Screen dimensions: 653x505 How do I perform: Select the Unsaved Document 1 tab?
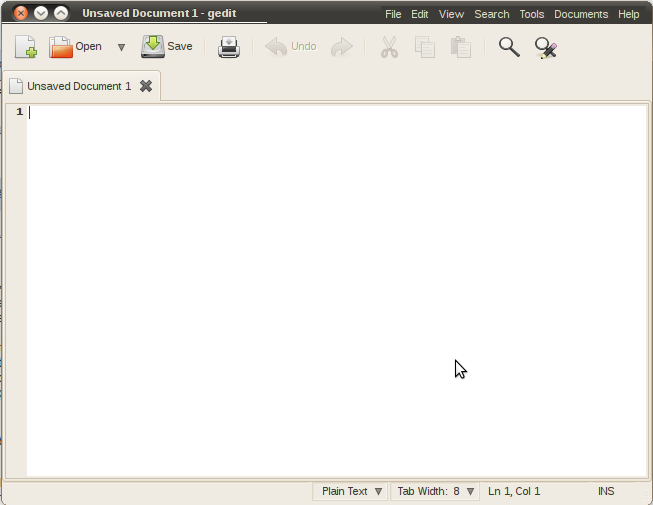click(81, 86)
